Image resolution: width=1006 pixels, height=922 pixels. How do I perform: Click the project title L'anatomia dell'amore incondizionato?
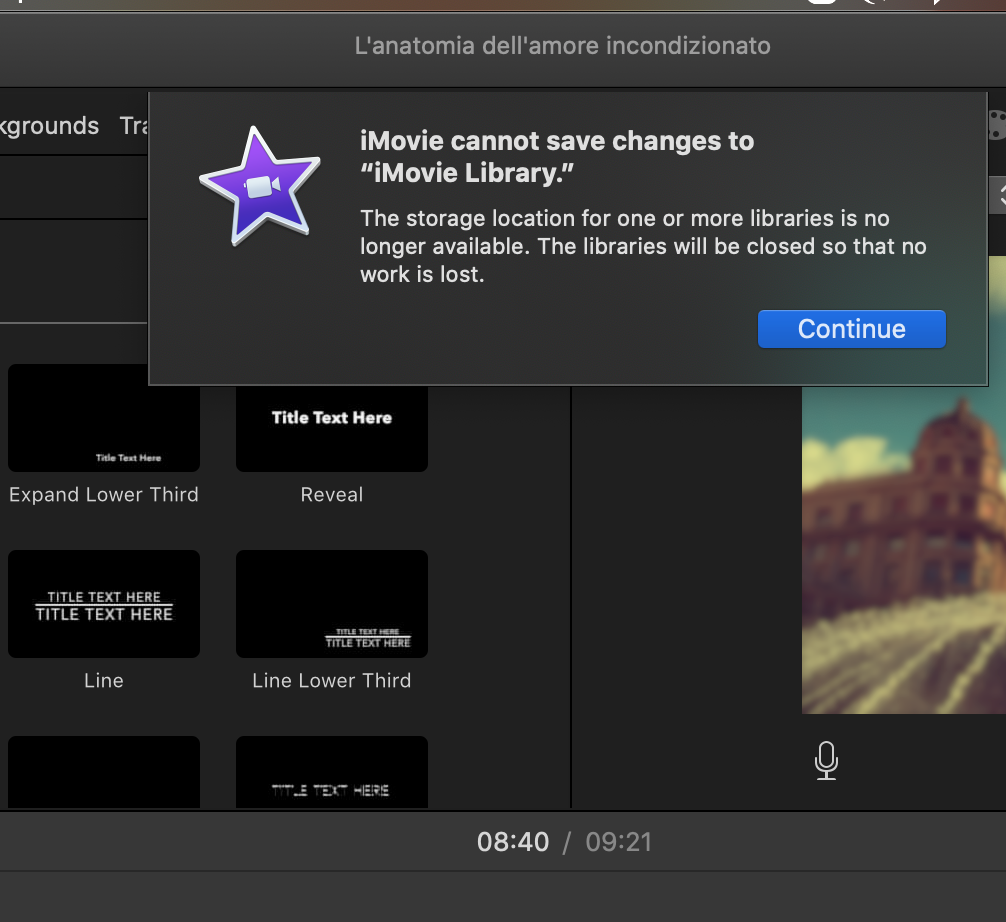tap(563, 46)
